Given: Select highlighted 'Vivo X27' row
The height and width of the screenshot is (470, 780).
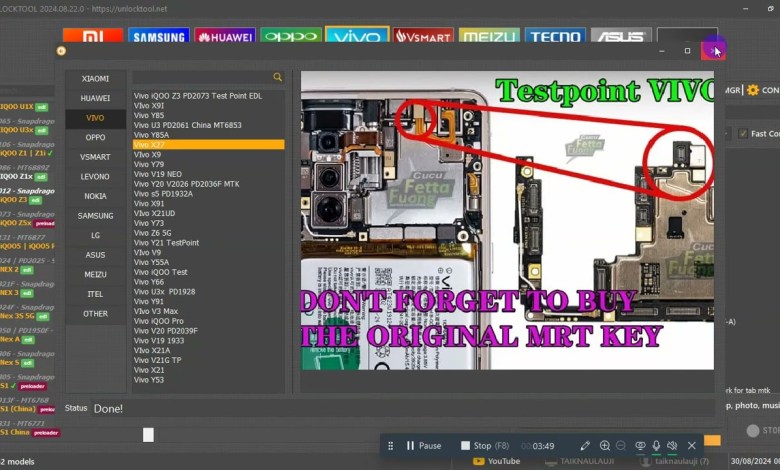Looking at the screenshot, I should [x=208, y=145].
